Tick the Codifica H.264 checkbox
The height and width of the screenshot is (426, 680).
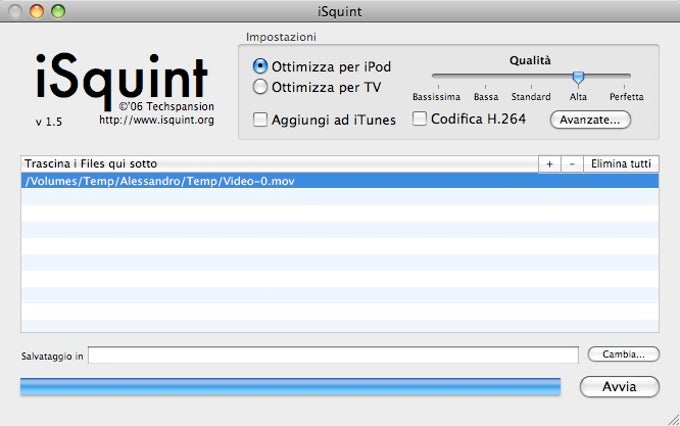tap(419, 118)
